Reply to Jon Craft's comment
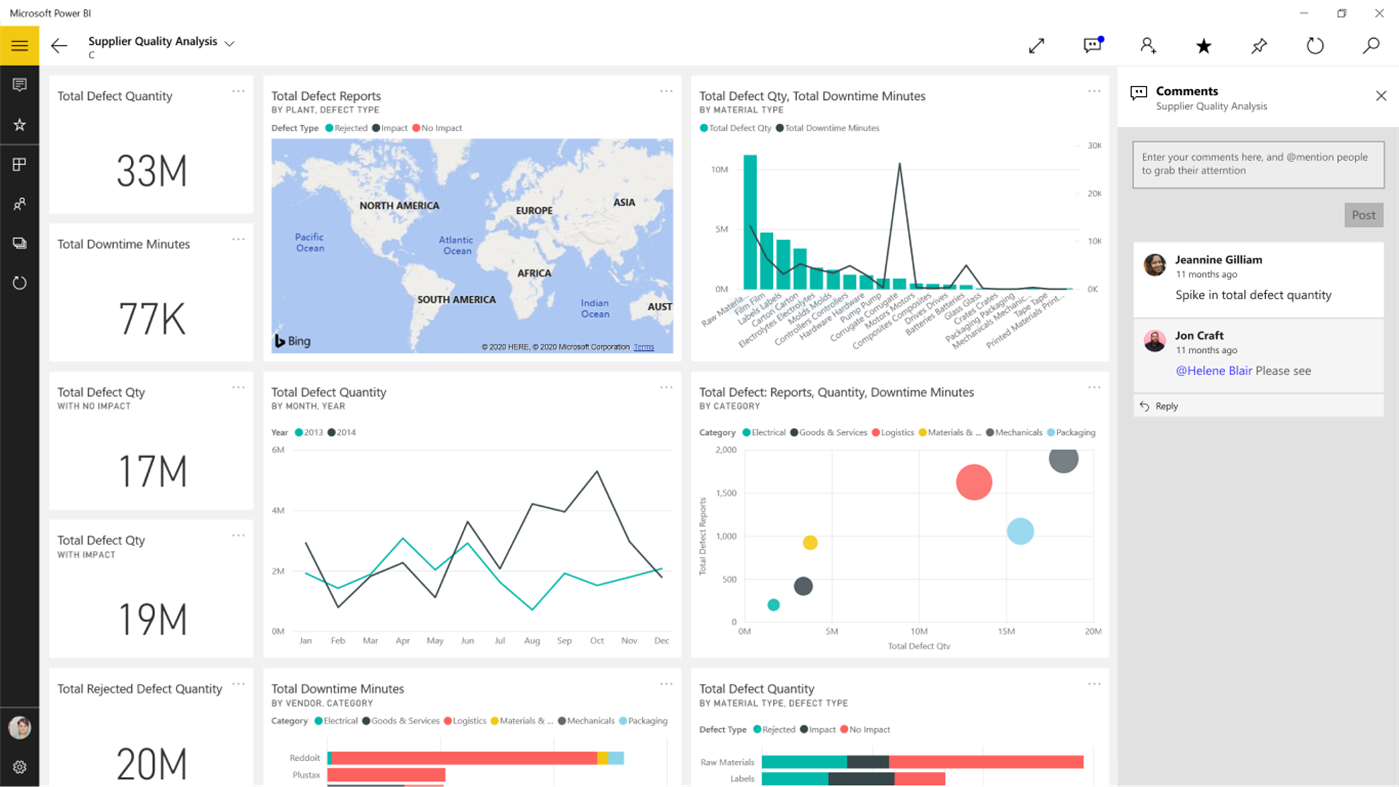The height and width of the screenshot is (787, 1399). [x=1162, y=405]
